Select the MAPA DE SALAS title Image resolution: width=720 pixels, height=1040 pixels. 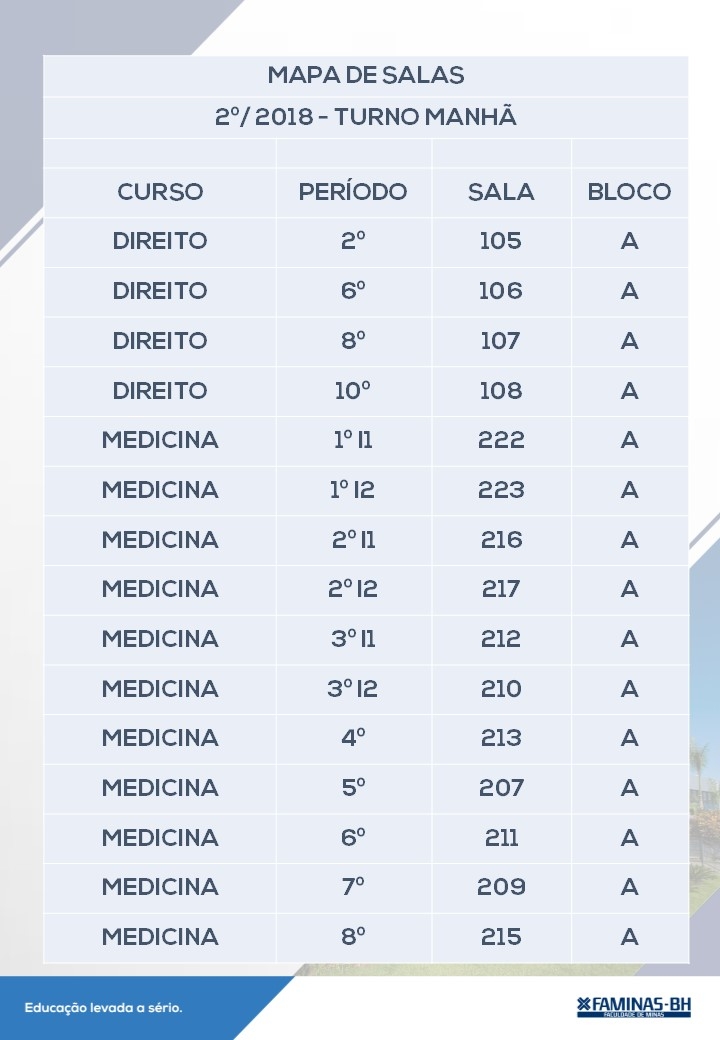coord(366,76)
